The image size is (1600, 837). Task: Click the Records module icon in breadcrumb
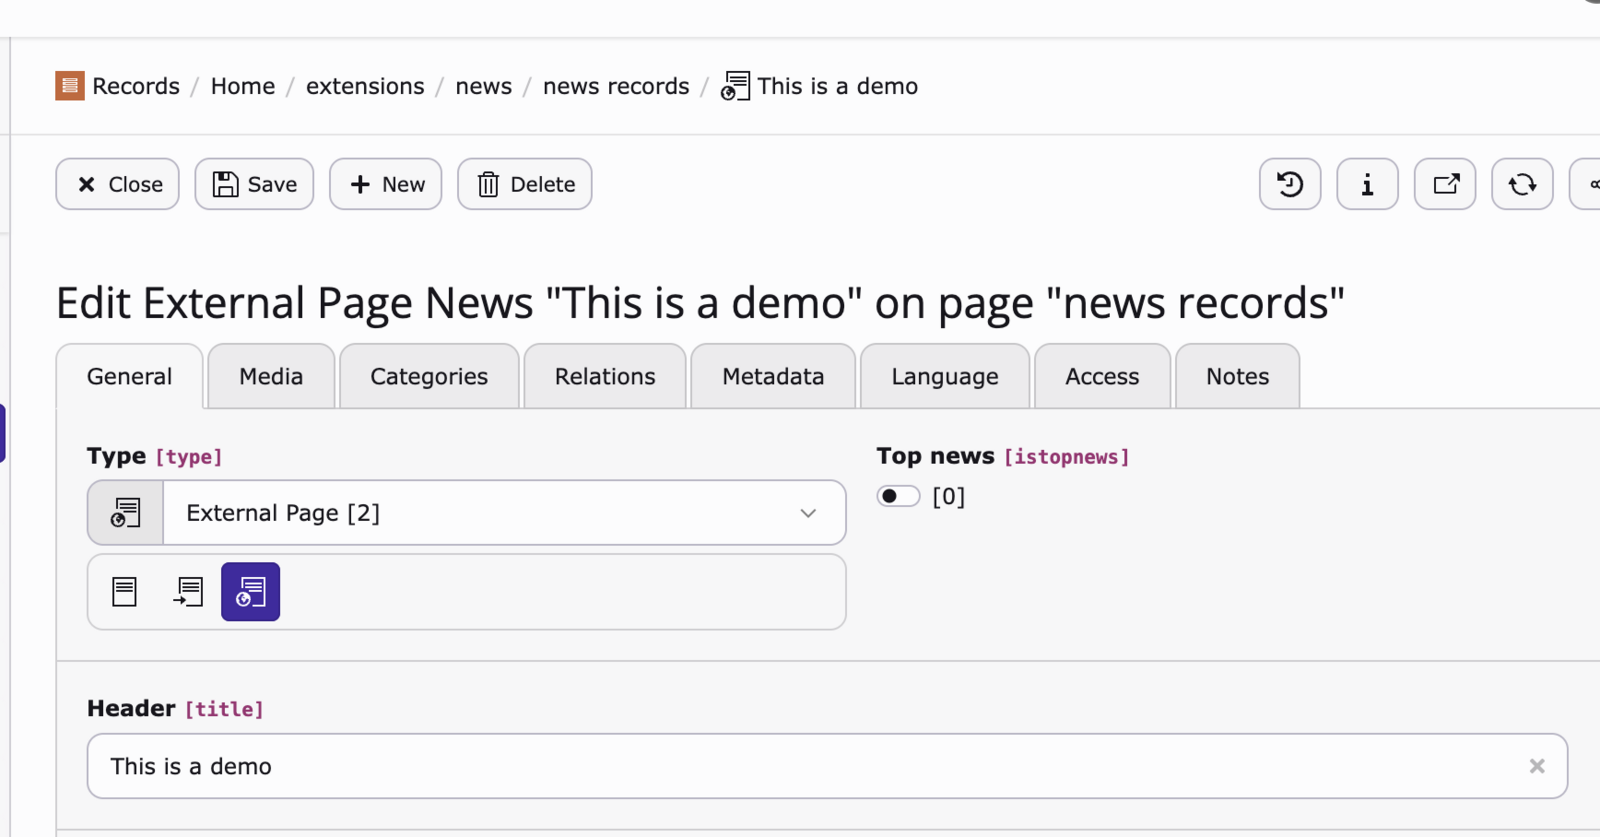point(70,86)
